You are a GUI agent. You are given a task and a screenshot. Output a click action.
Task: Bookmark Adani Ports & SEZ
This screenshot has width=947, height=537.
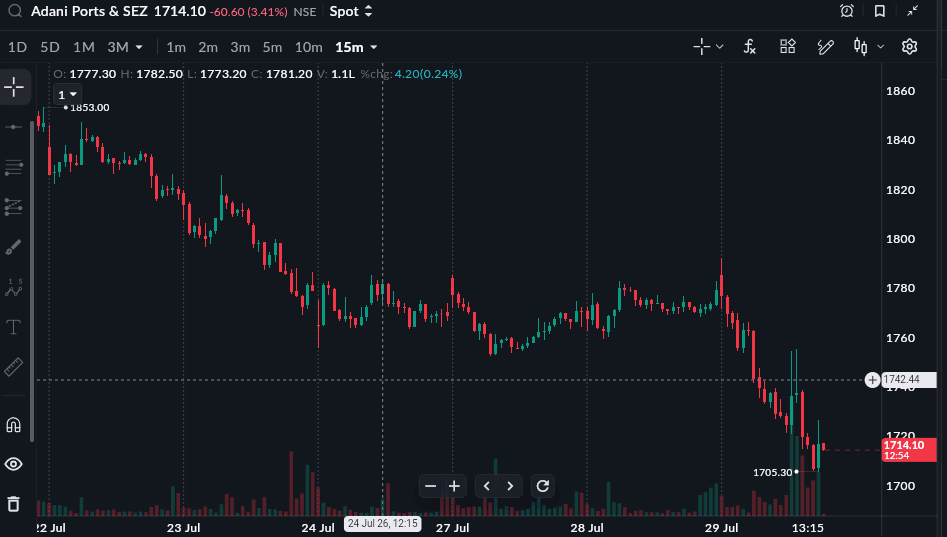tap(880, 11)
